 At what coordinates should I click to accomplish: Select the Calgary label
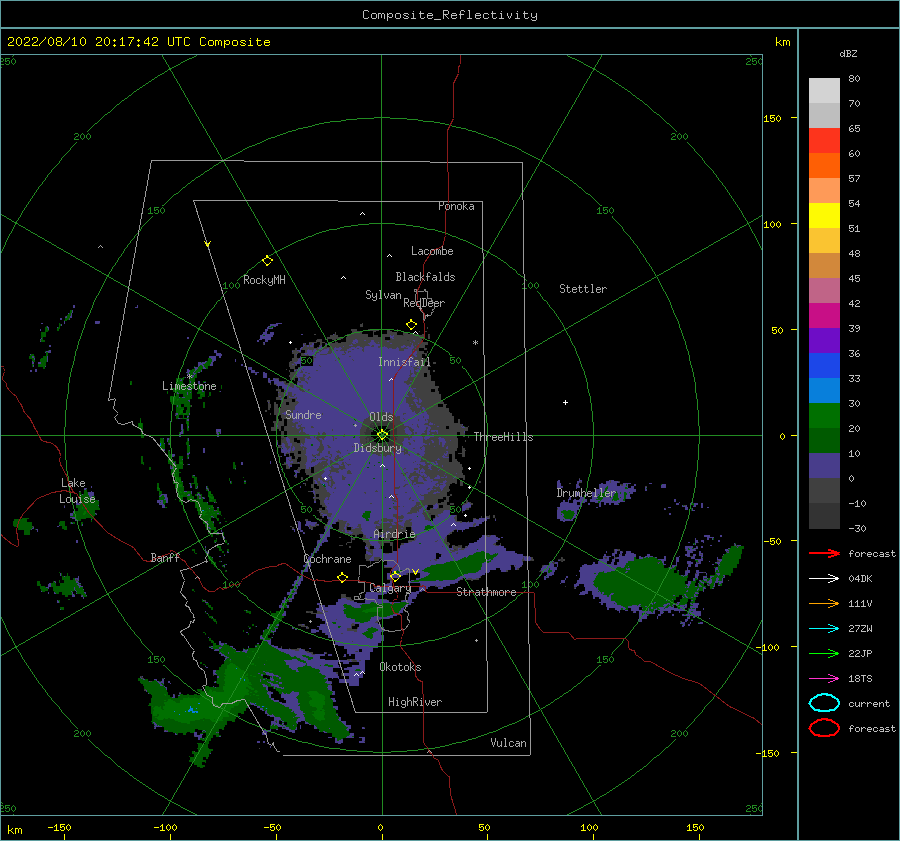[x=390, y=588]
